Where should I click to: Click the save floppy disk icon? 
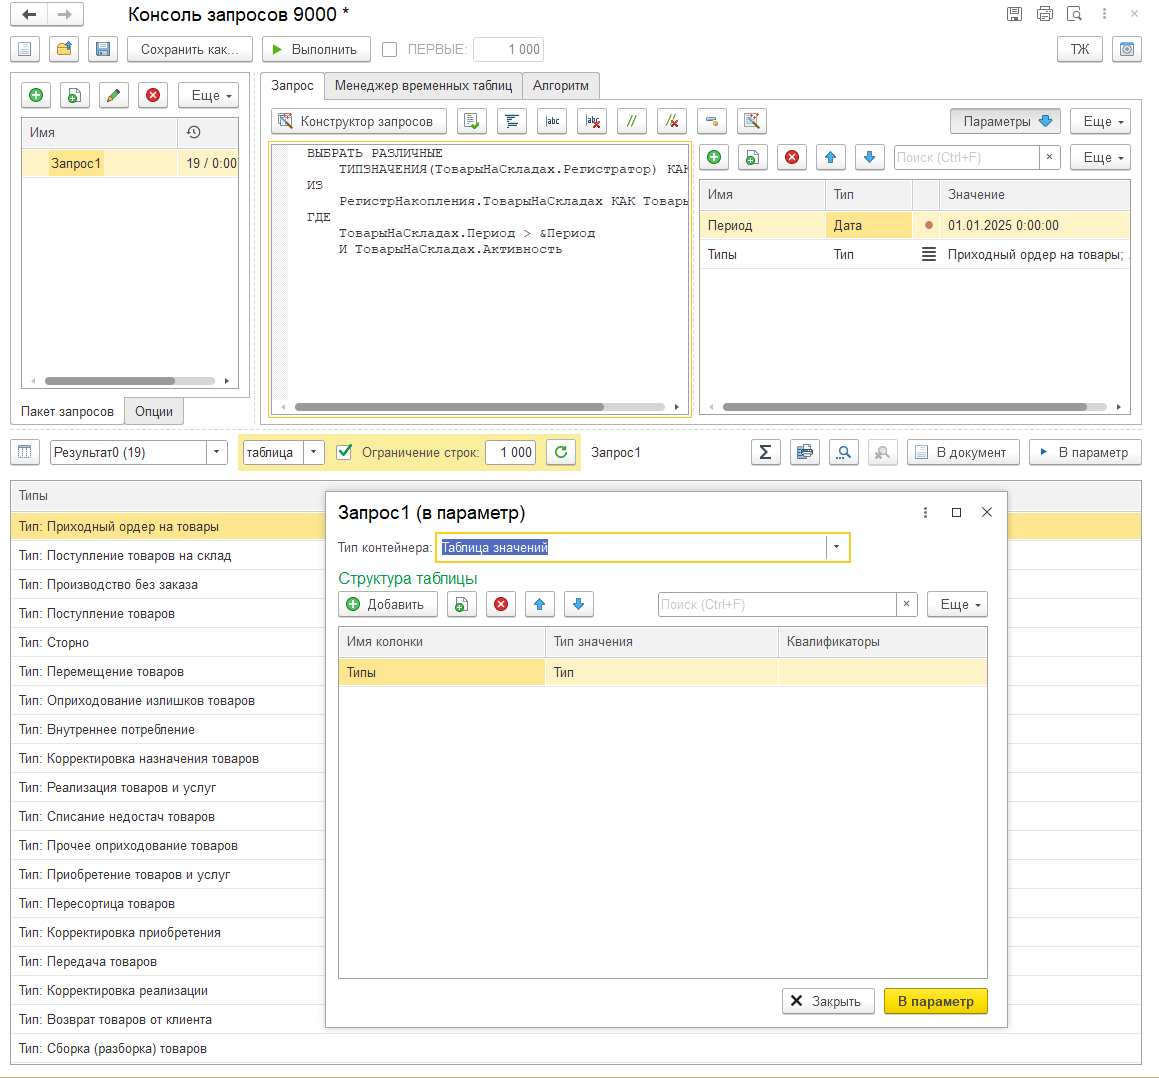[102, 49]
